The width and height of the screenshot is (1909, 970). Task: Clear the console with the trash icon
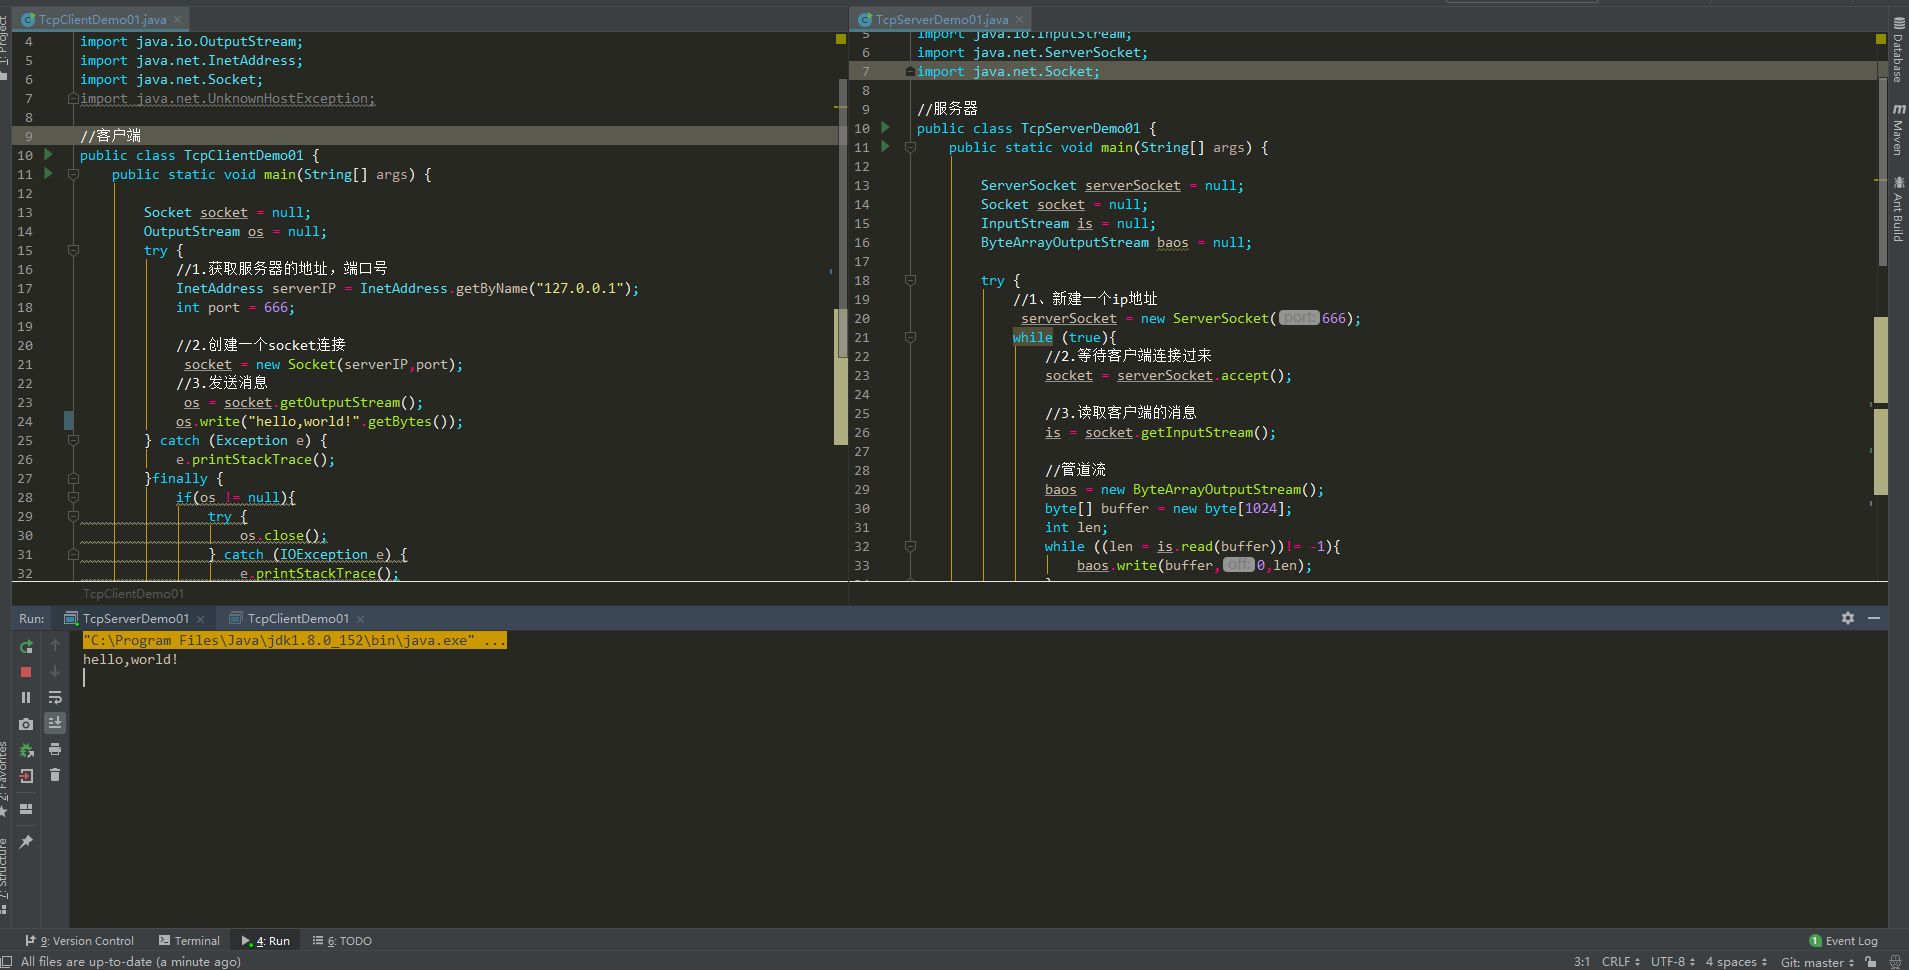(55, 775)
